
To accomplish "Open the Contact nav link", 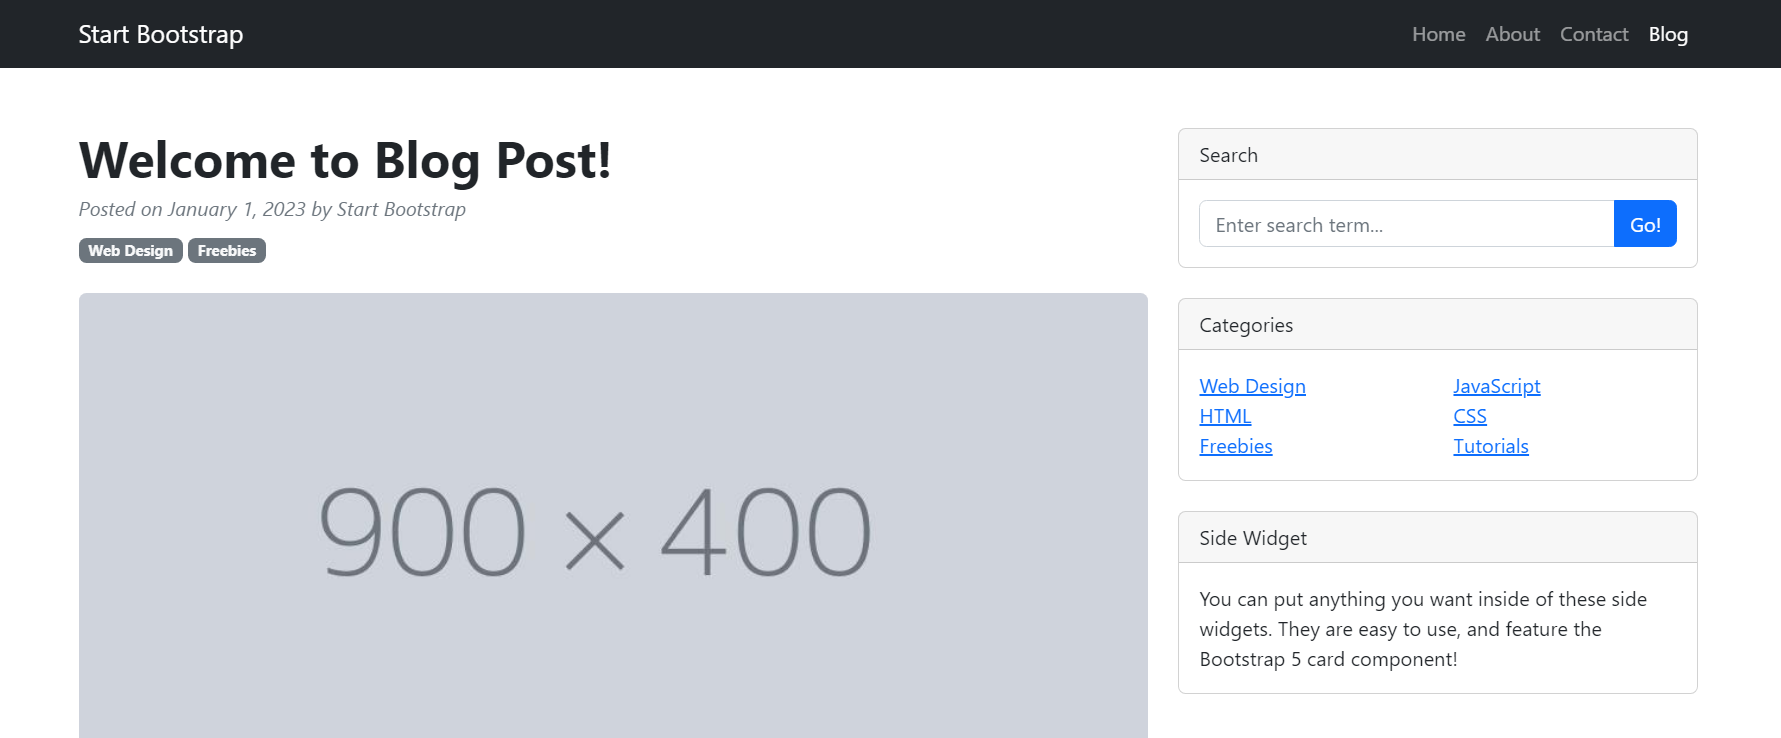I will (x=1594, y=34).
